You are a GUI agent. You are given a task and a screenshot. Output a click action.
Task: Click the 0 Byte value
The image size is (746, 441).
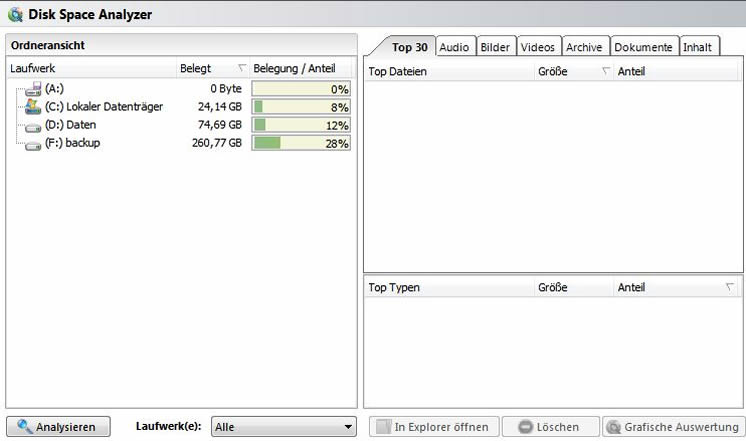point(226,88)
